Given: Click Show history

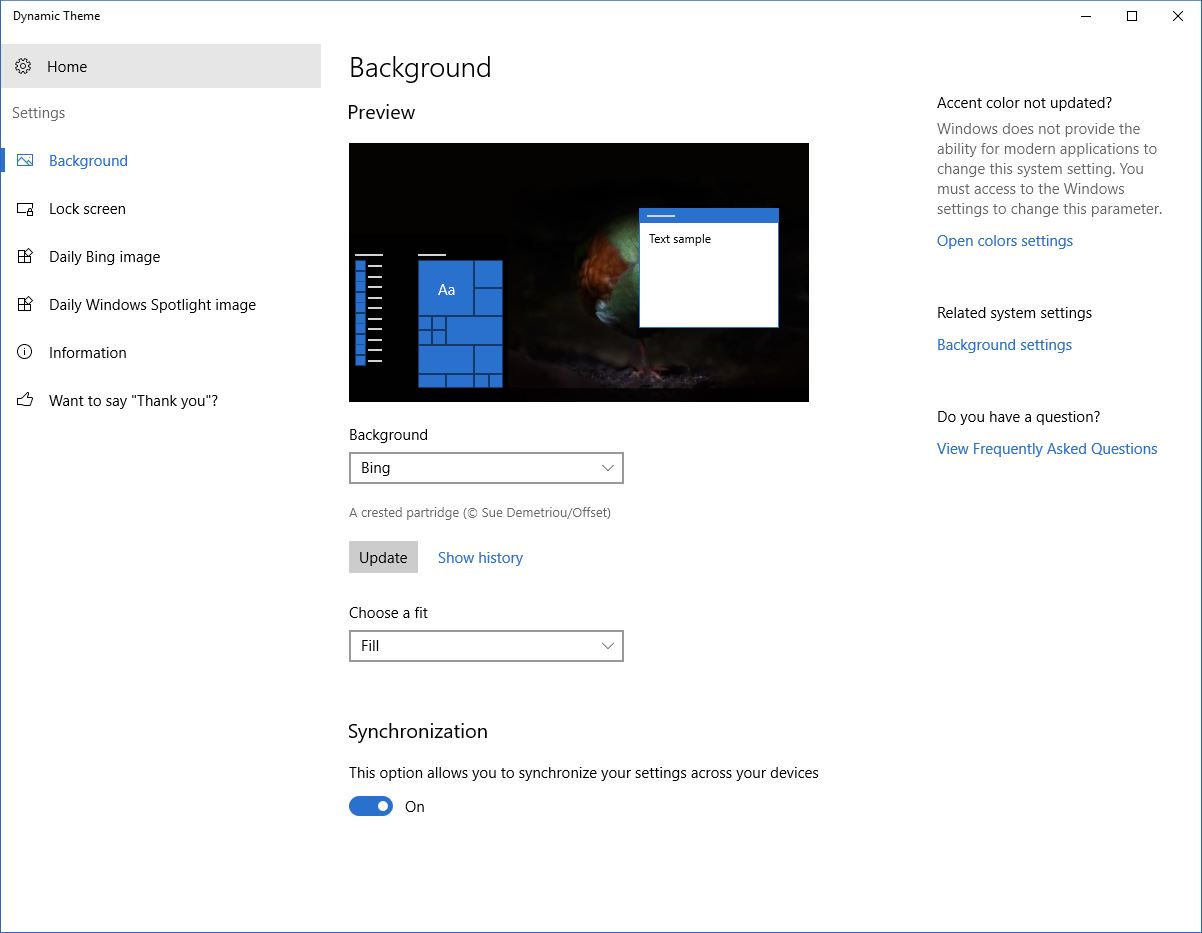Looking at the screenshot, I should (480, 557).
